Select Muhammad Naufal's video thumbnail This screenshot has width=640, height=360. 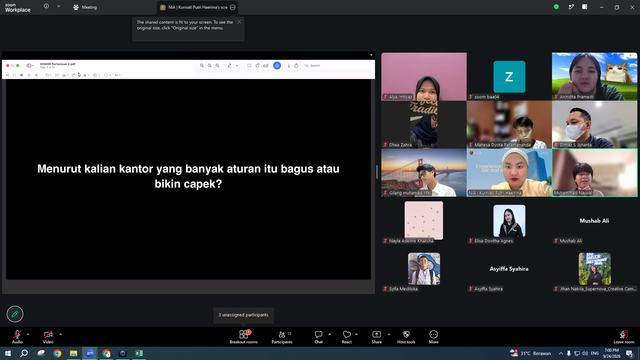[x=594, y=173]
